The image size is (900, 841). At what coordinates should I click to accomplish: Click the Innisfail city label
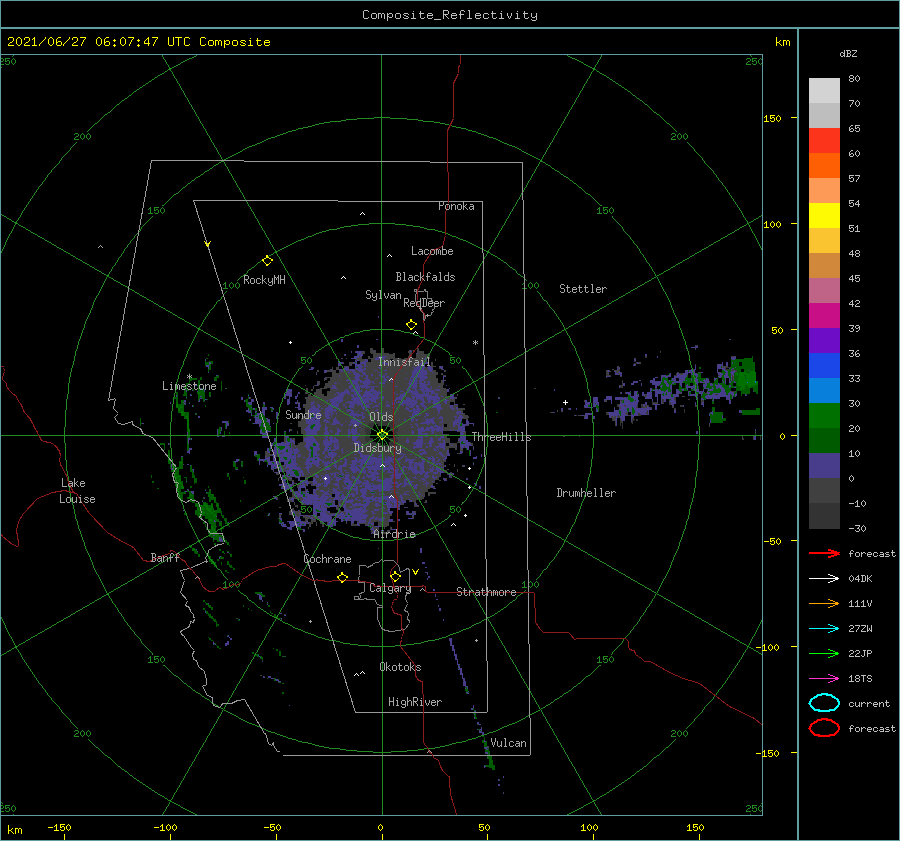click(404, 362)
